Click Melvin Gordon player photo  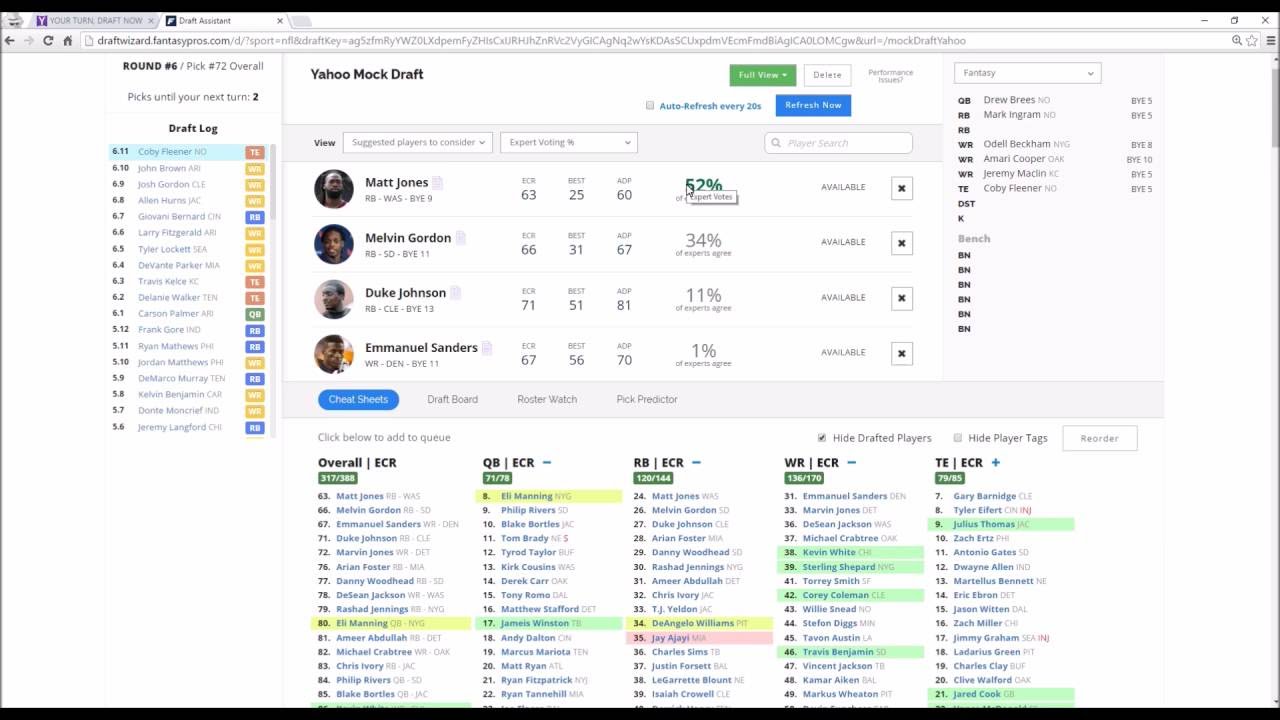click(x=334, y=244)
